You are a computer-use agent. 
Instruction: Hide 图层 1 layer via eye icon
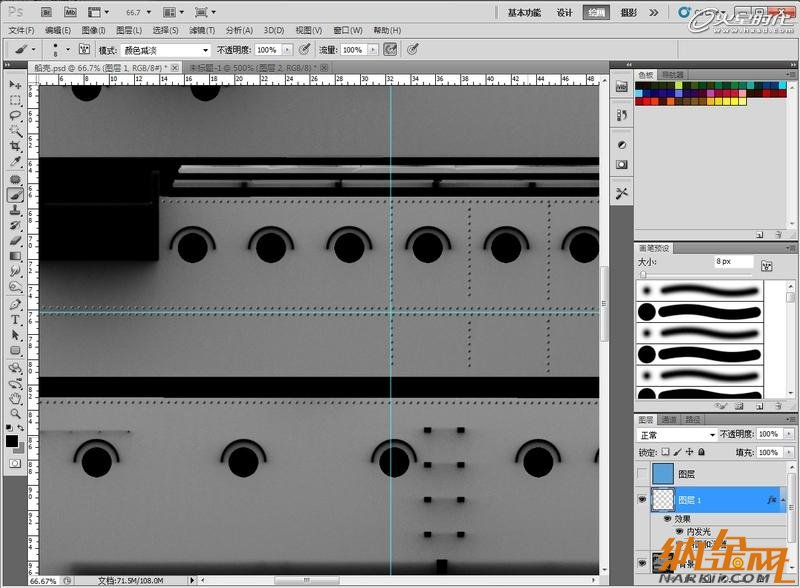click(x=642, y=500)
